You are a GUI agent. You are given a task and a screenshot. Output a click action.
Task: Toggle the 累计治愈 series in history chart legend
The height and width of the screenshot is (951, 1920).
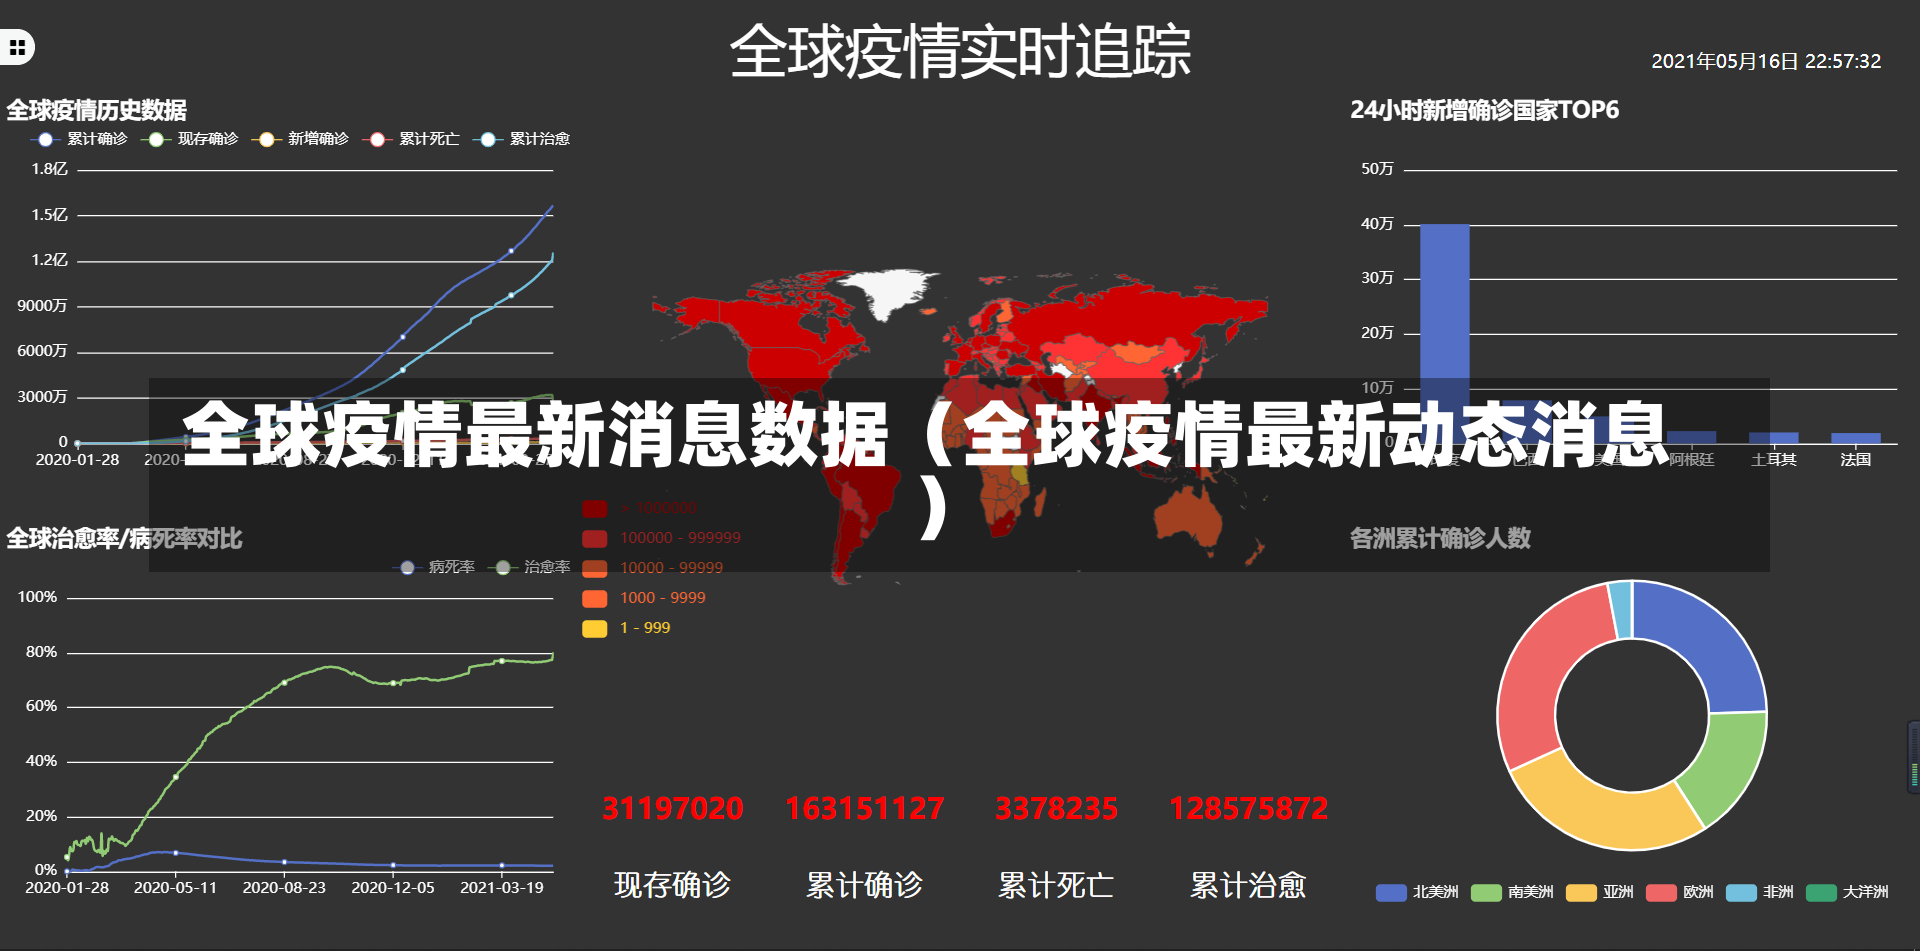523,139
